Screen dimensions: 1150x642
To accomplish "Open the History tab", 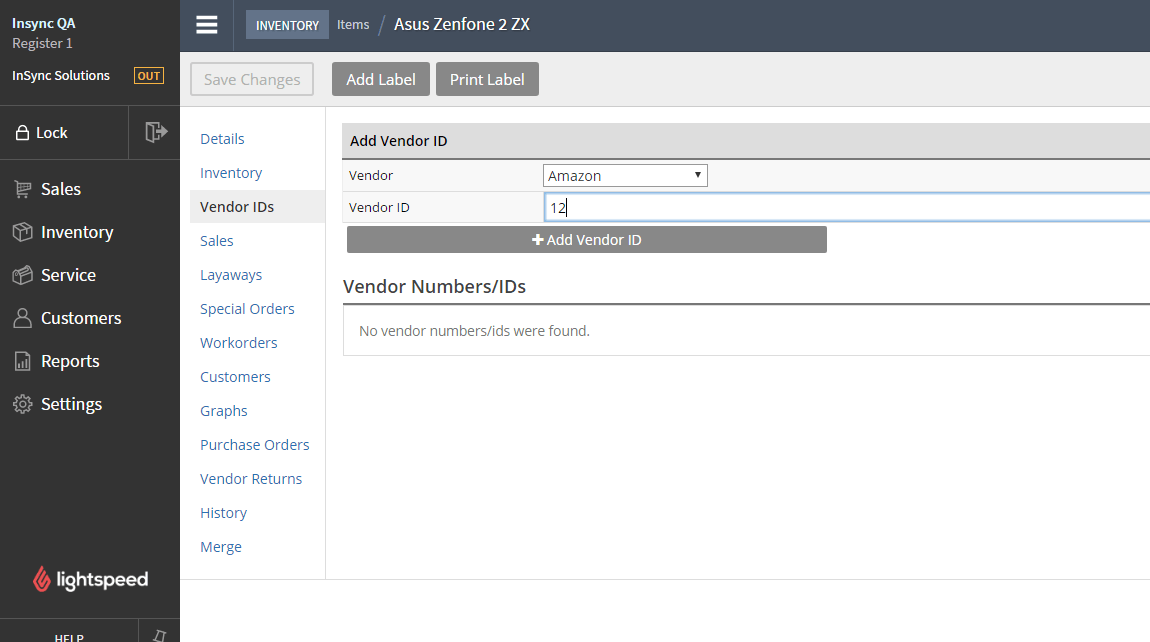I will [x=223, y=513].
